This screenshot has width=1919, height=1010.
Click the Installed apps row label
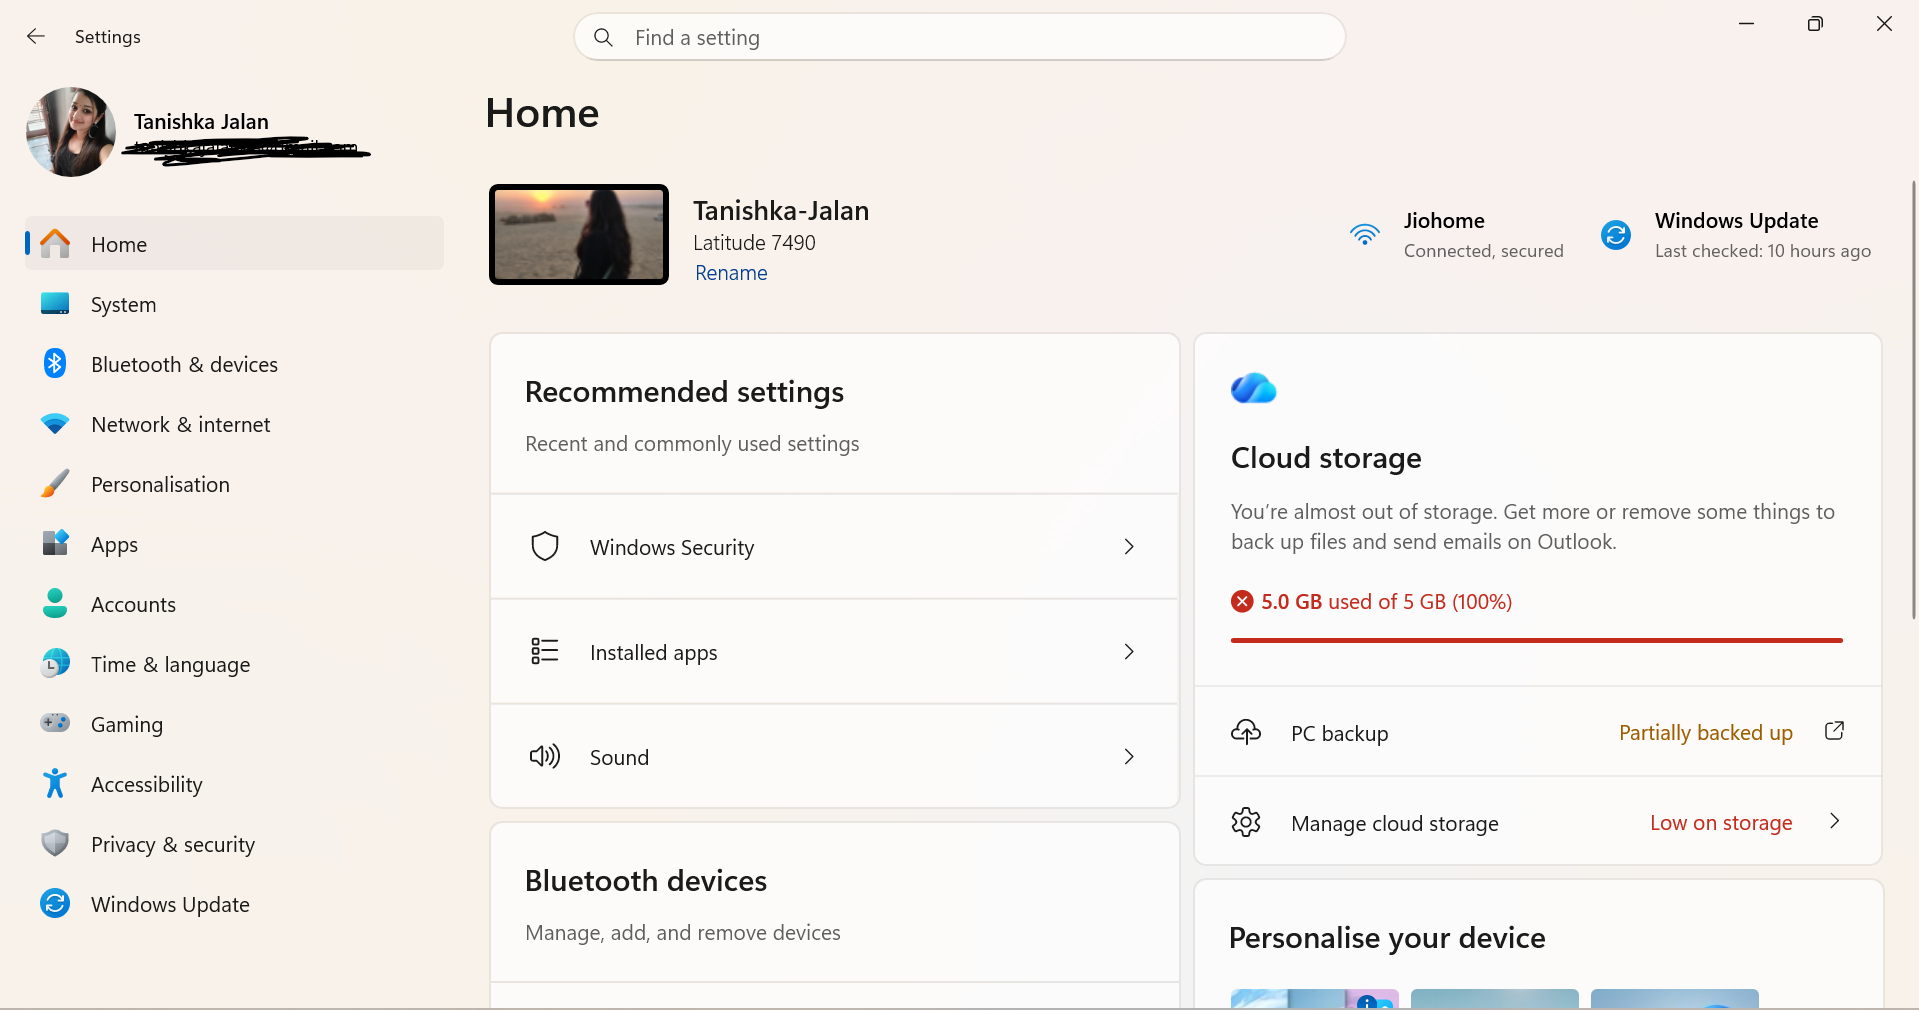(653, 653)
